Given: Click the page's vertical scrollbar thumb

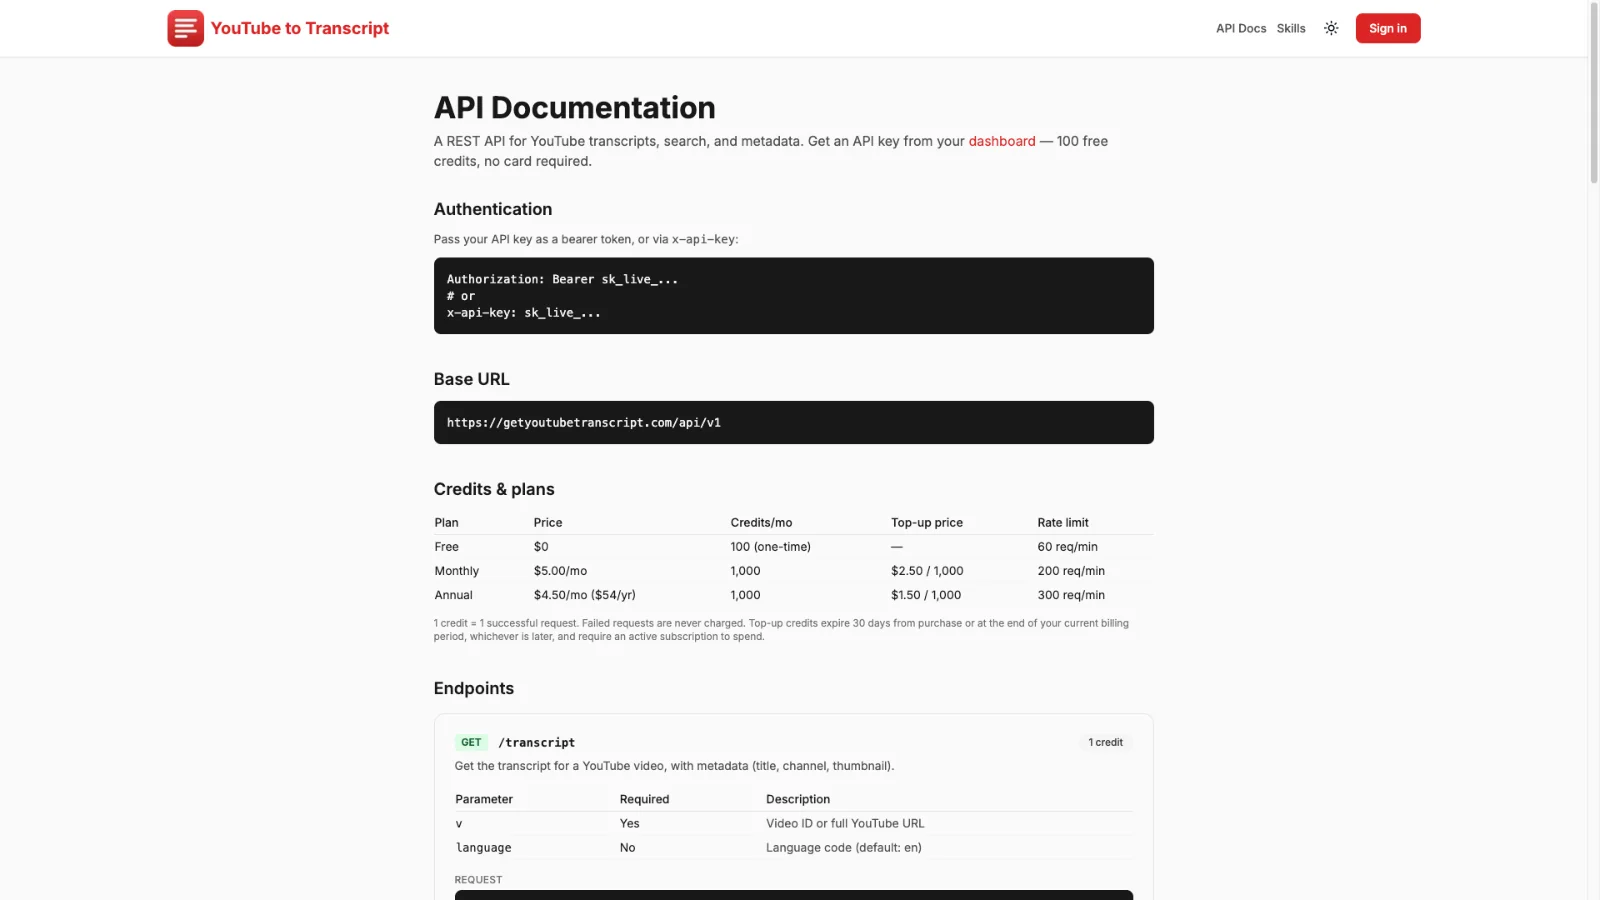Looking at the screenshot, I should [x=1594, y=92].
